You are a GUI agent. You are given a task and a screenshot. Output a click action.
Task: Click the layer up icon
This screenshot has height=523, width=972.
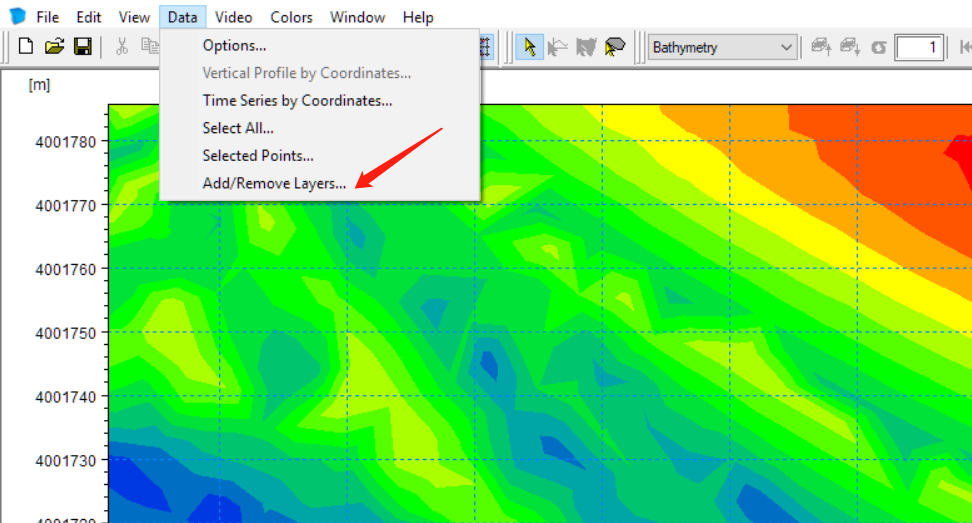click(821, 47)
